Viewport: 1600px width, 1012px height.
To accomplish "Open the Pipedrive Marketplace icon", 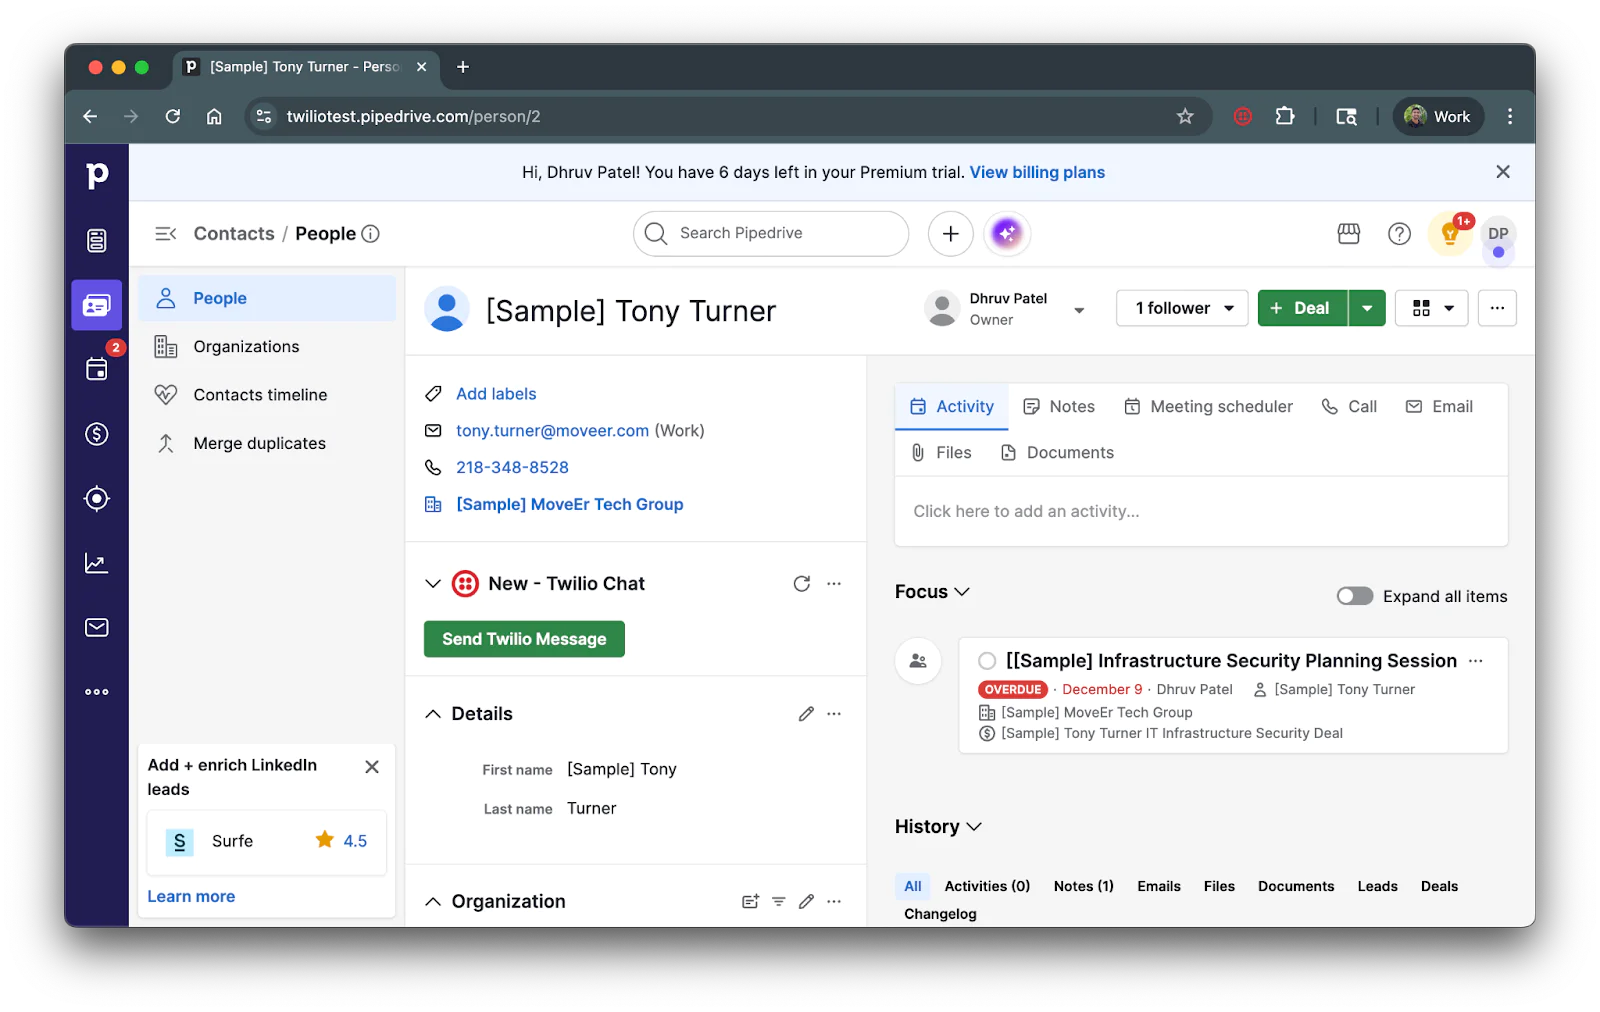I will [x=1347, y=233].
